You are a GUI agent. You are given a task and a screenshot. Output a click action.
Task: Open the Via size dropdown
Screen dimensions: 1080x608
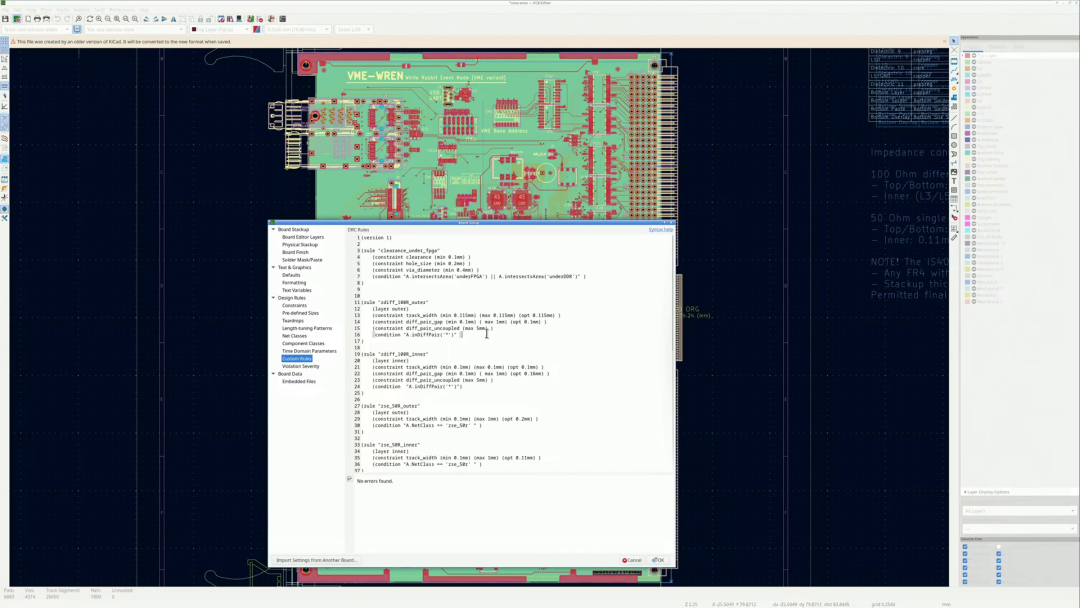click(x=135, y=30)
